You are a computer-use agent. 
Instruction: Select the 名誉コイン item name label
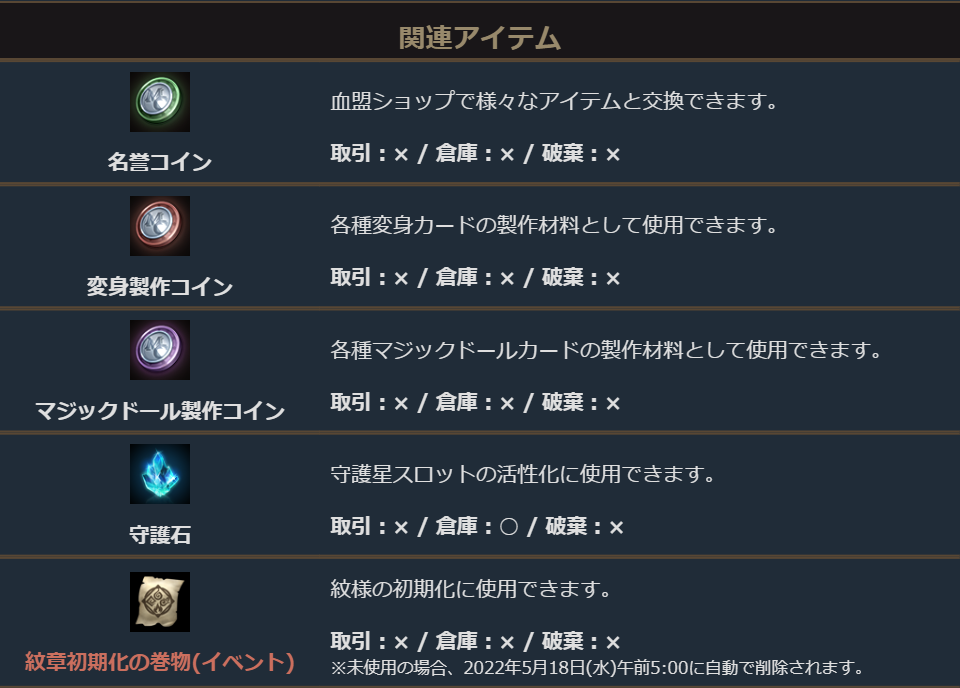coord(160,162)
